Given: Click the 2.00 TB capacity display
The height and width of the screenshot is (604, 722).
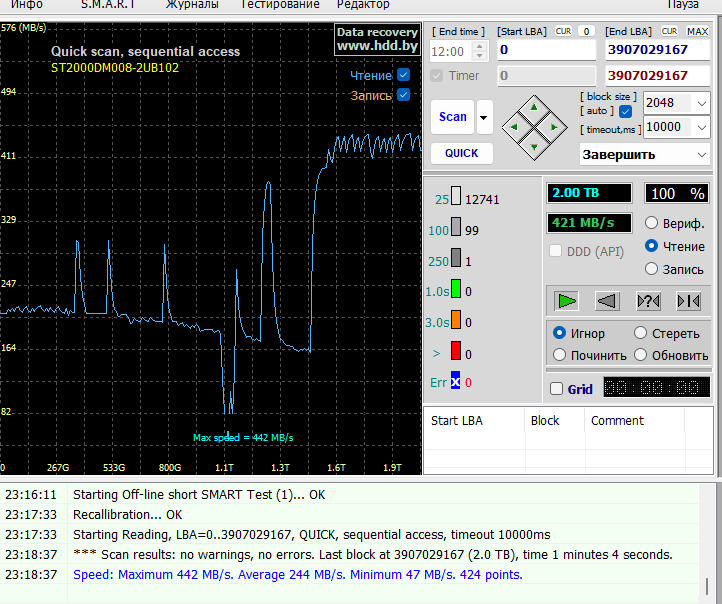Looking at the screenshot, I should [589, 193].
